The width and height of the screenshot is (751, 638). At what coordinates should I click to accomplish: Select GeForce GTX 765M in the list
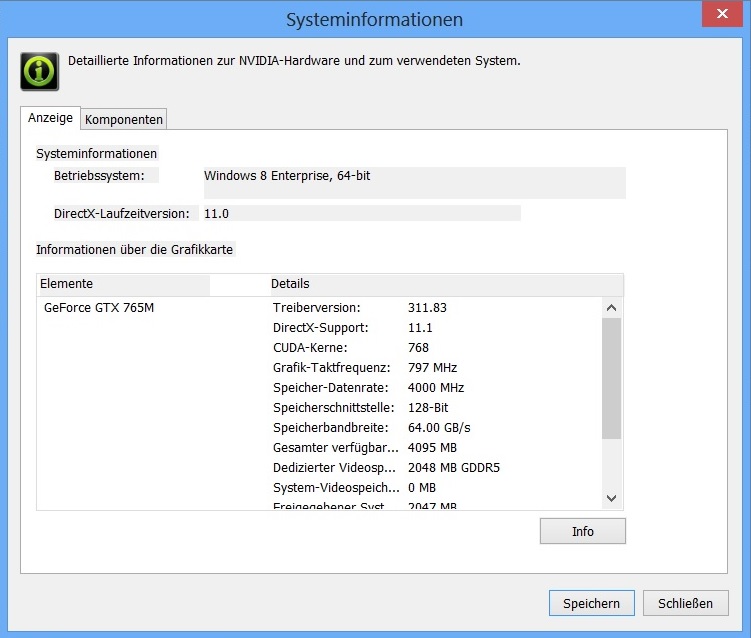tap(99, 308)
